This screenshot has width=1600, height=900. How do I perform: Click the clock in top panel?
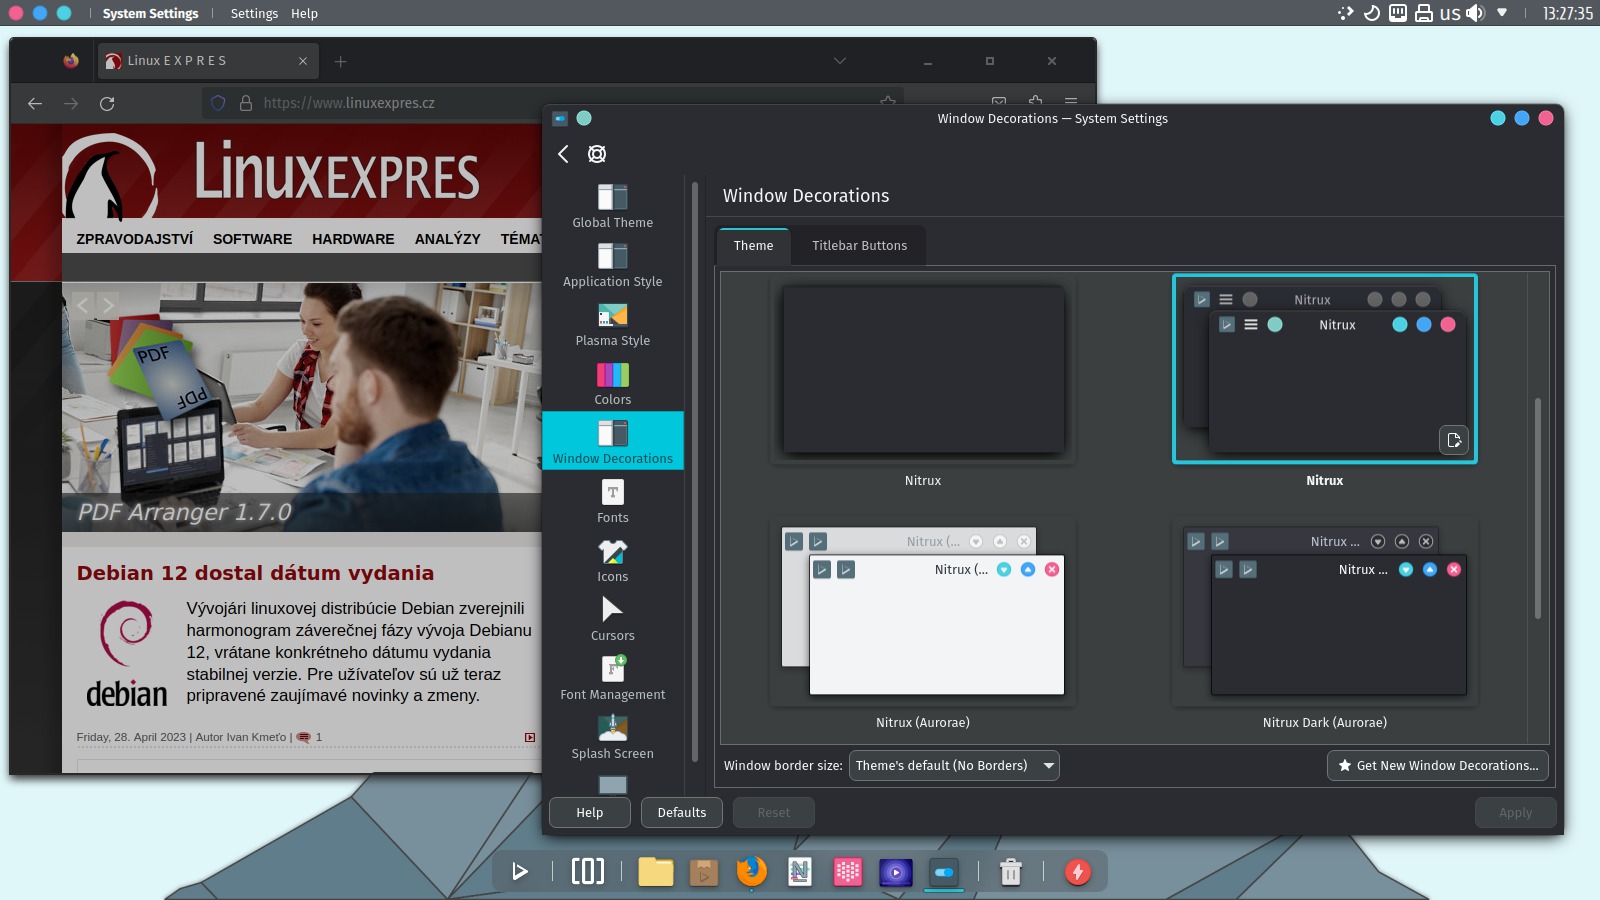tap(1567, 13)
